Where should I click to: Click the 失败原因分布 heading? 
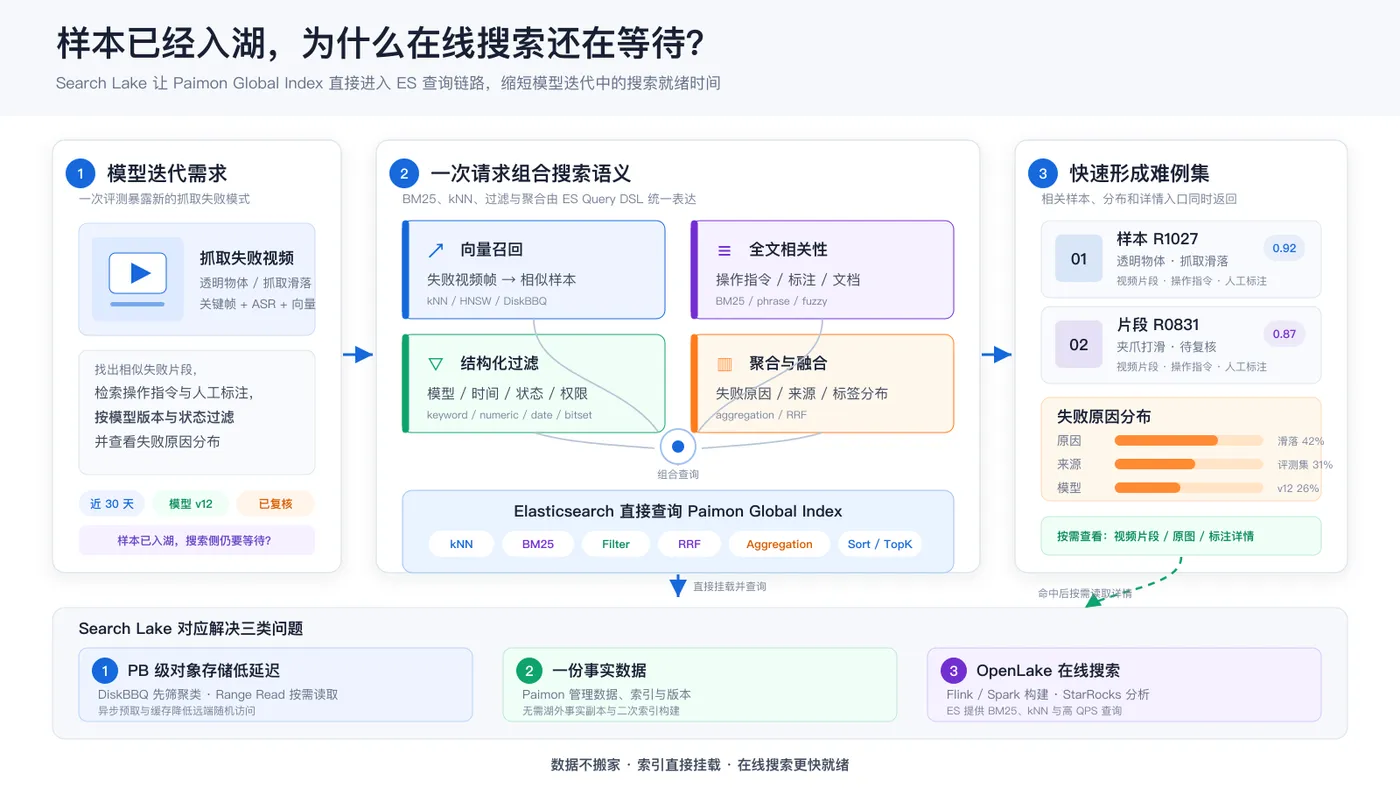click(1104, 416)
